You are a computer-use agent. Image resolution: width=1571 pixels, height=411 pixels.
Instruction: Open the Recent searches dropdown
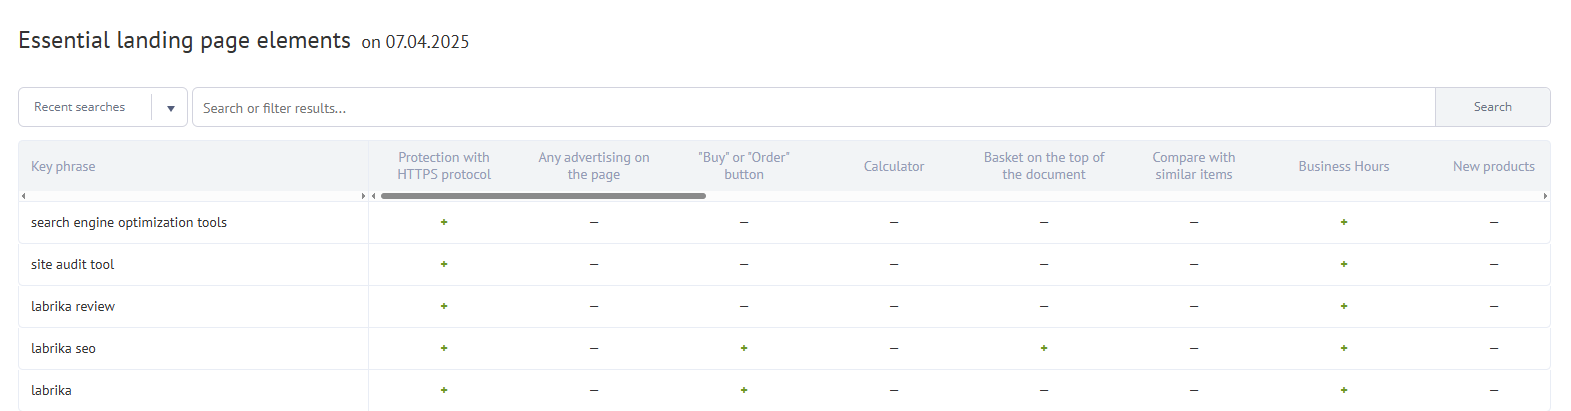(x=80, y=107)
